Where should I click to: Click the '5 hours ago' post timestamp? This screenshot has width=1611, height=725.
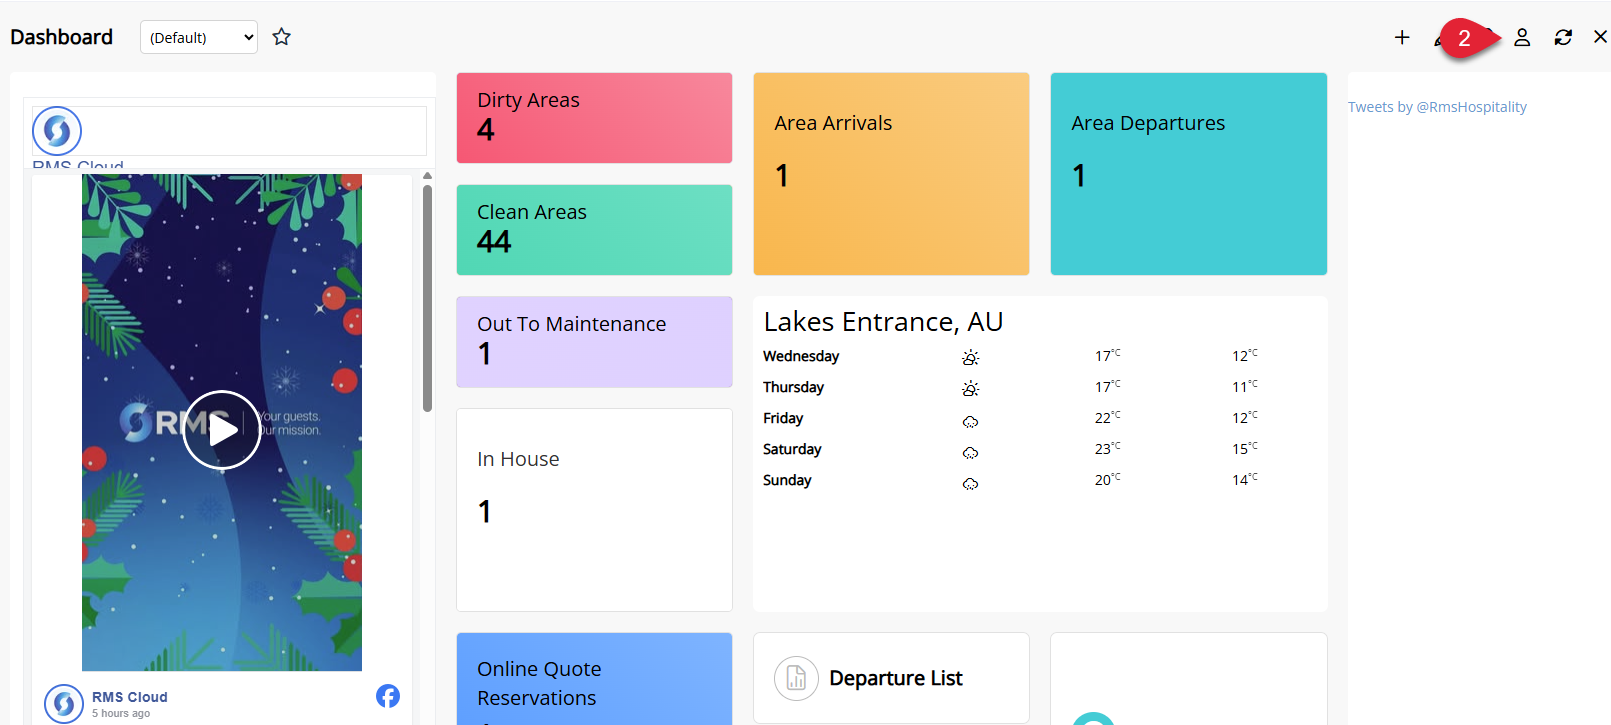(121, 713)
